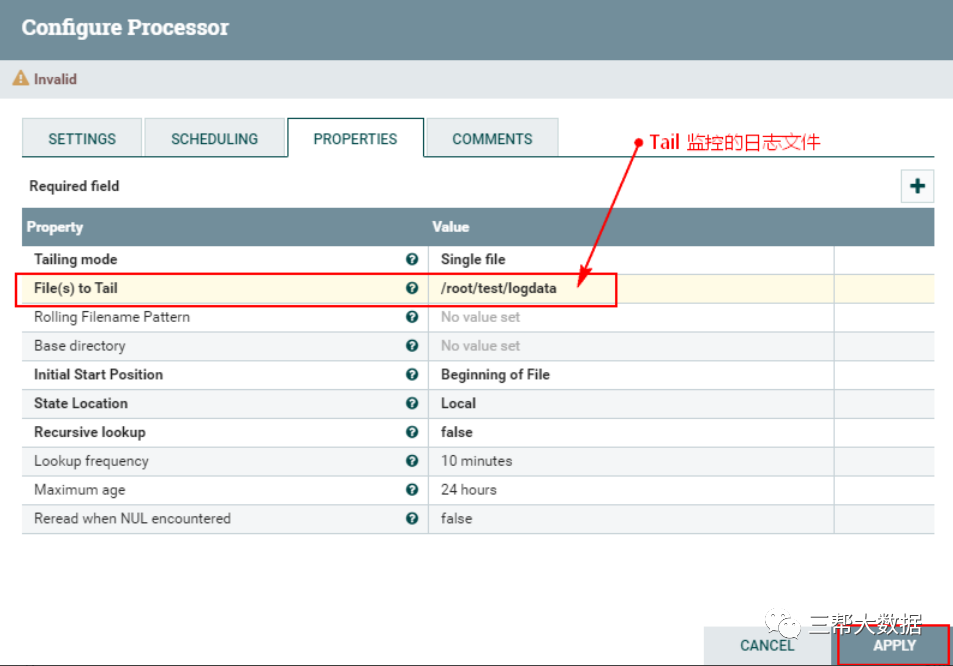Open Initial Start Position value dropdown
This screenshot has width=953, height=666.
point(630,375)
